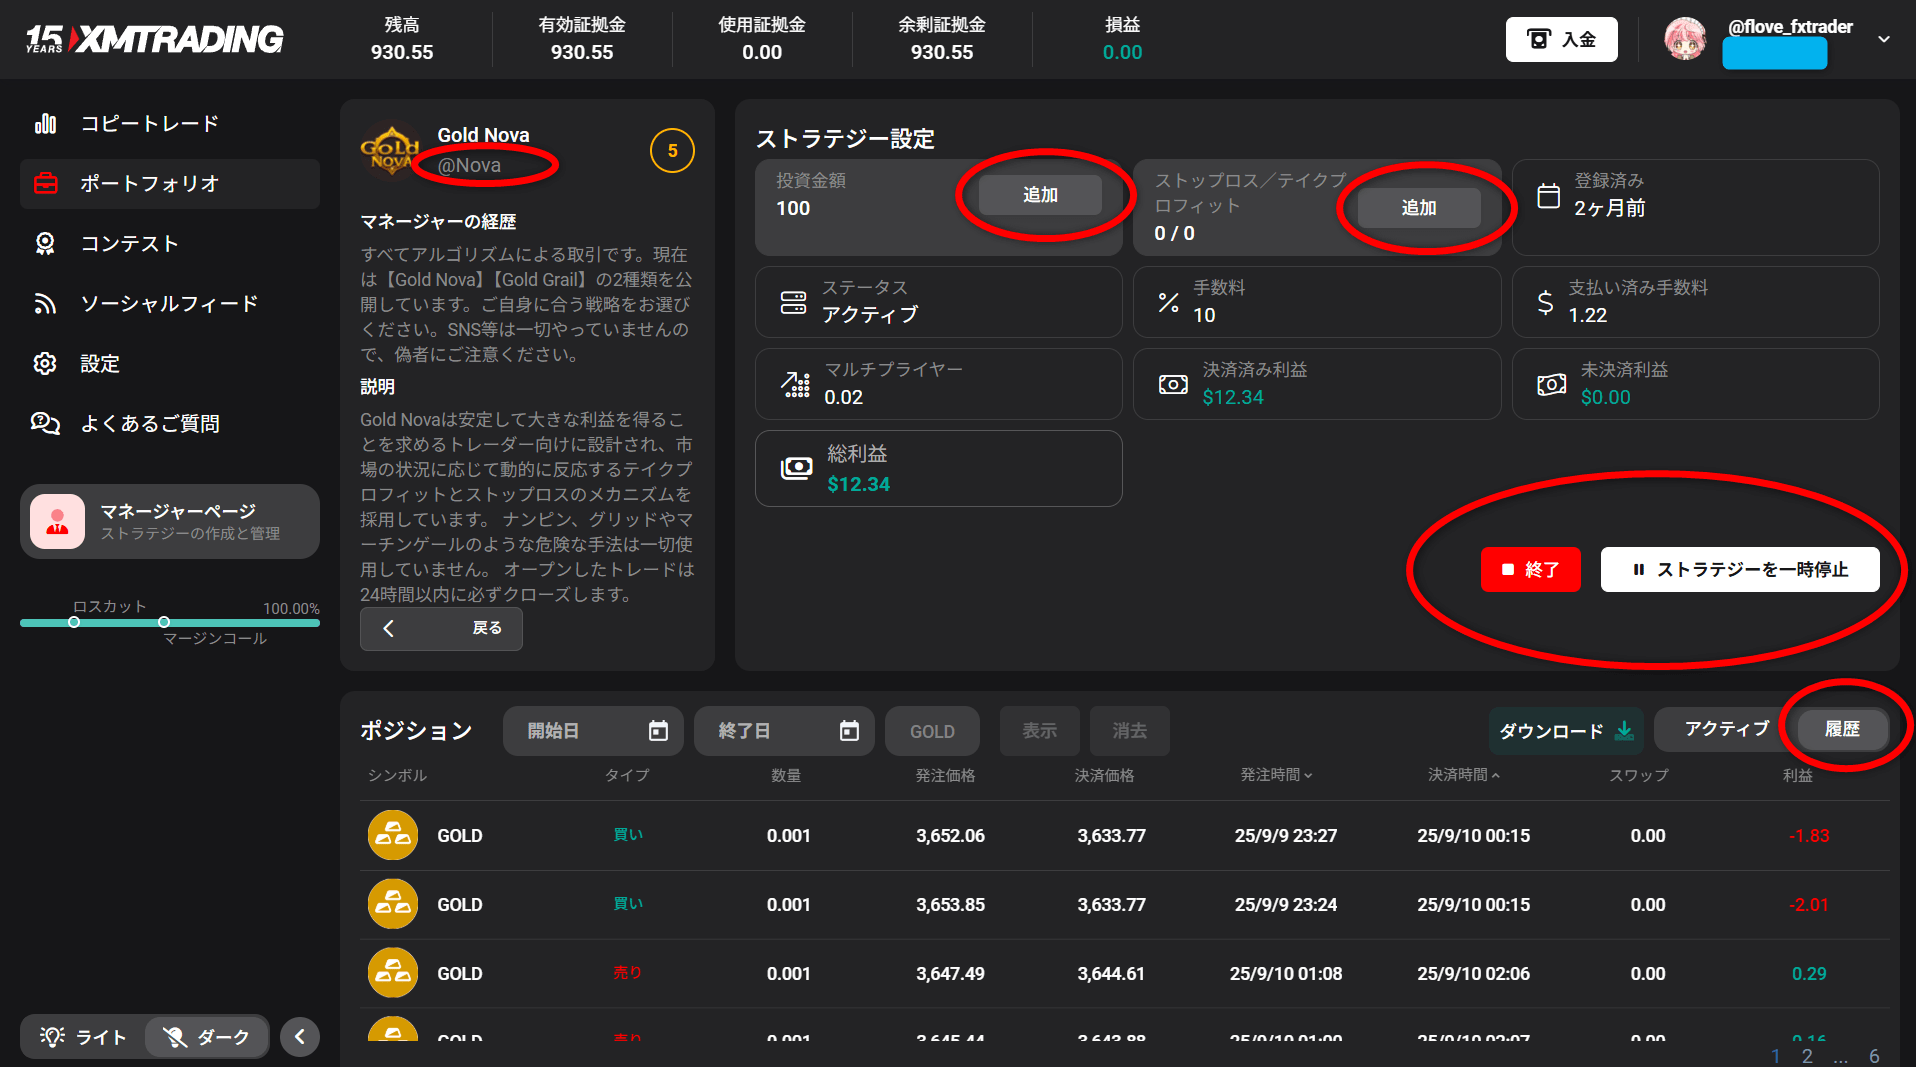Click the FAQ chat bubble icon

tap(45, 424)
